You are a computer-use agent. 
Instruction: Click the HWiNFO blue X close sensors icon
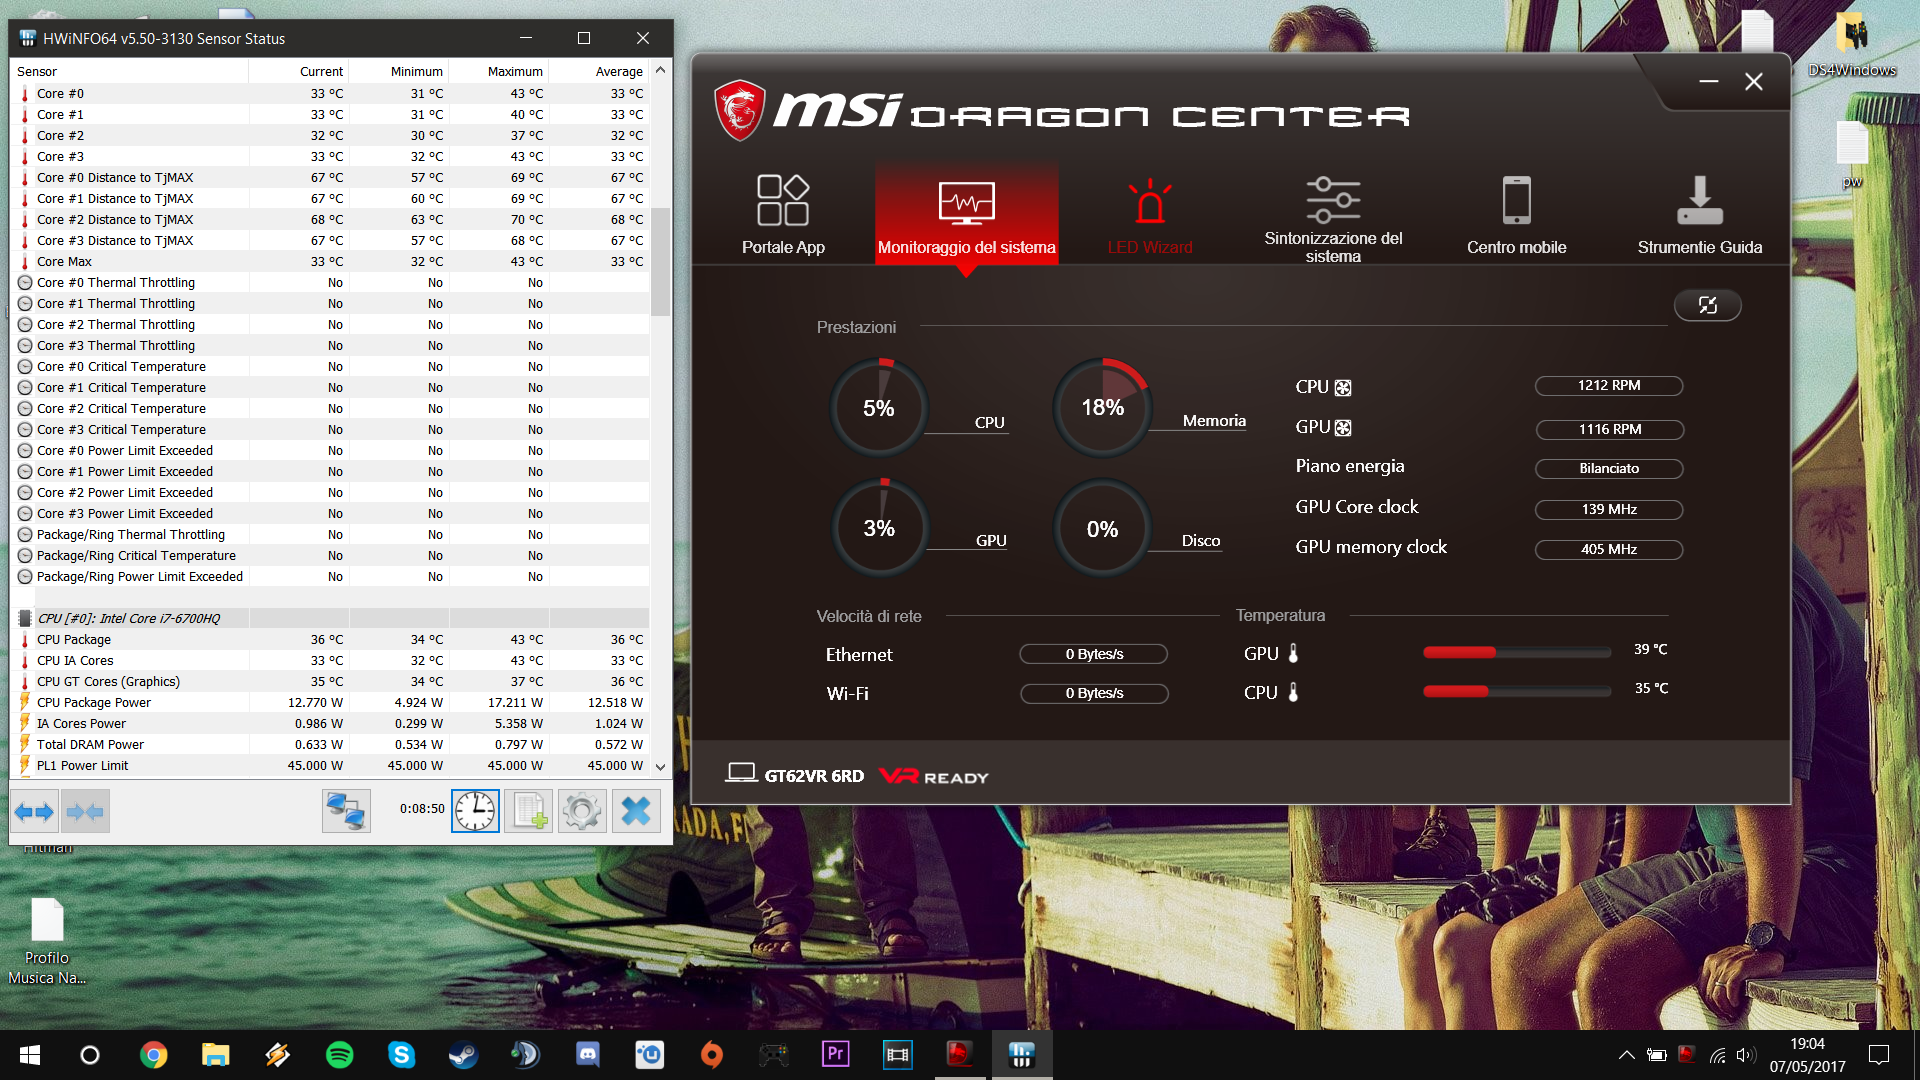[636, 811]
